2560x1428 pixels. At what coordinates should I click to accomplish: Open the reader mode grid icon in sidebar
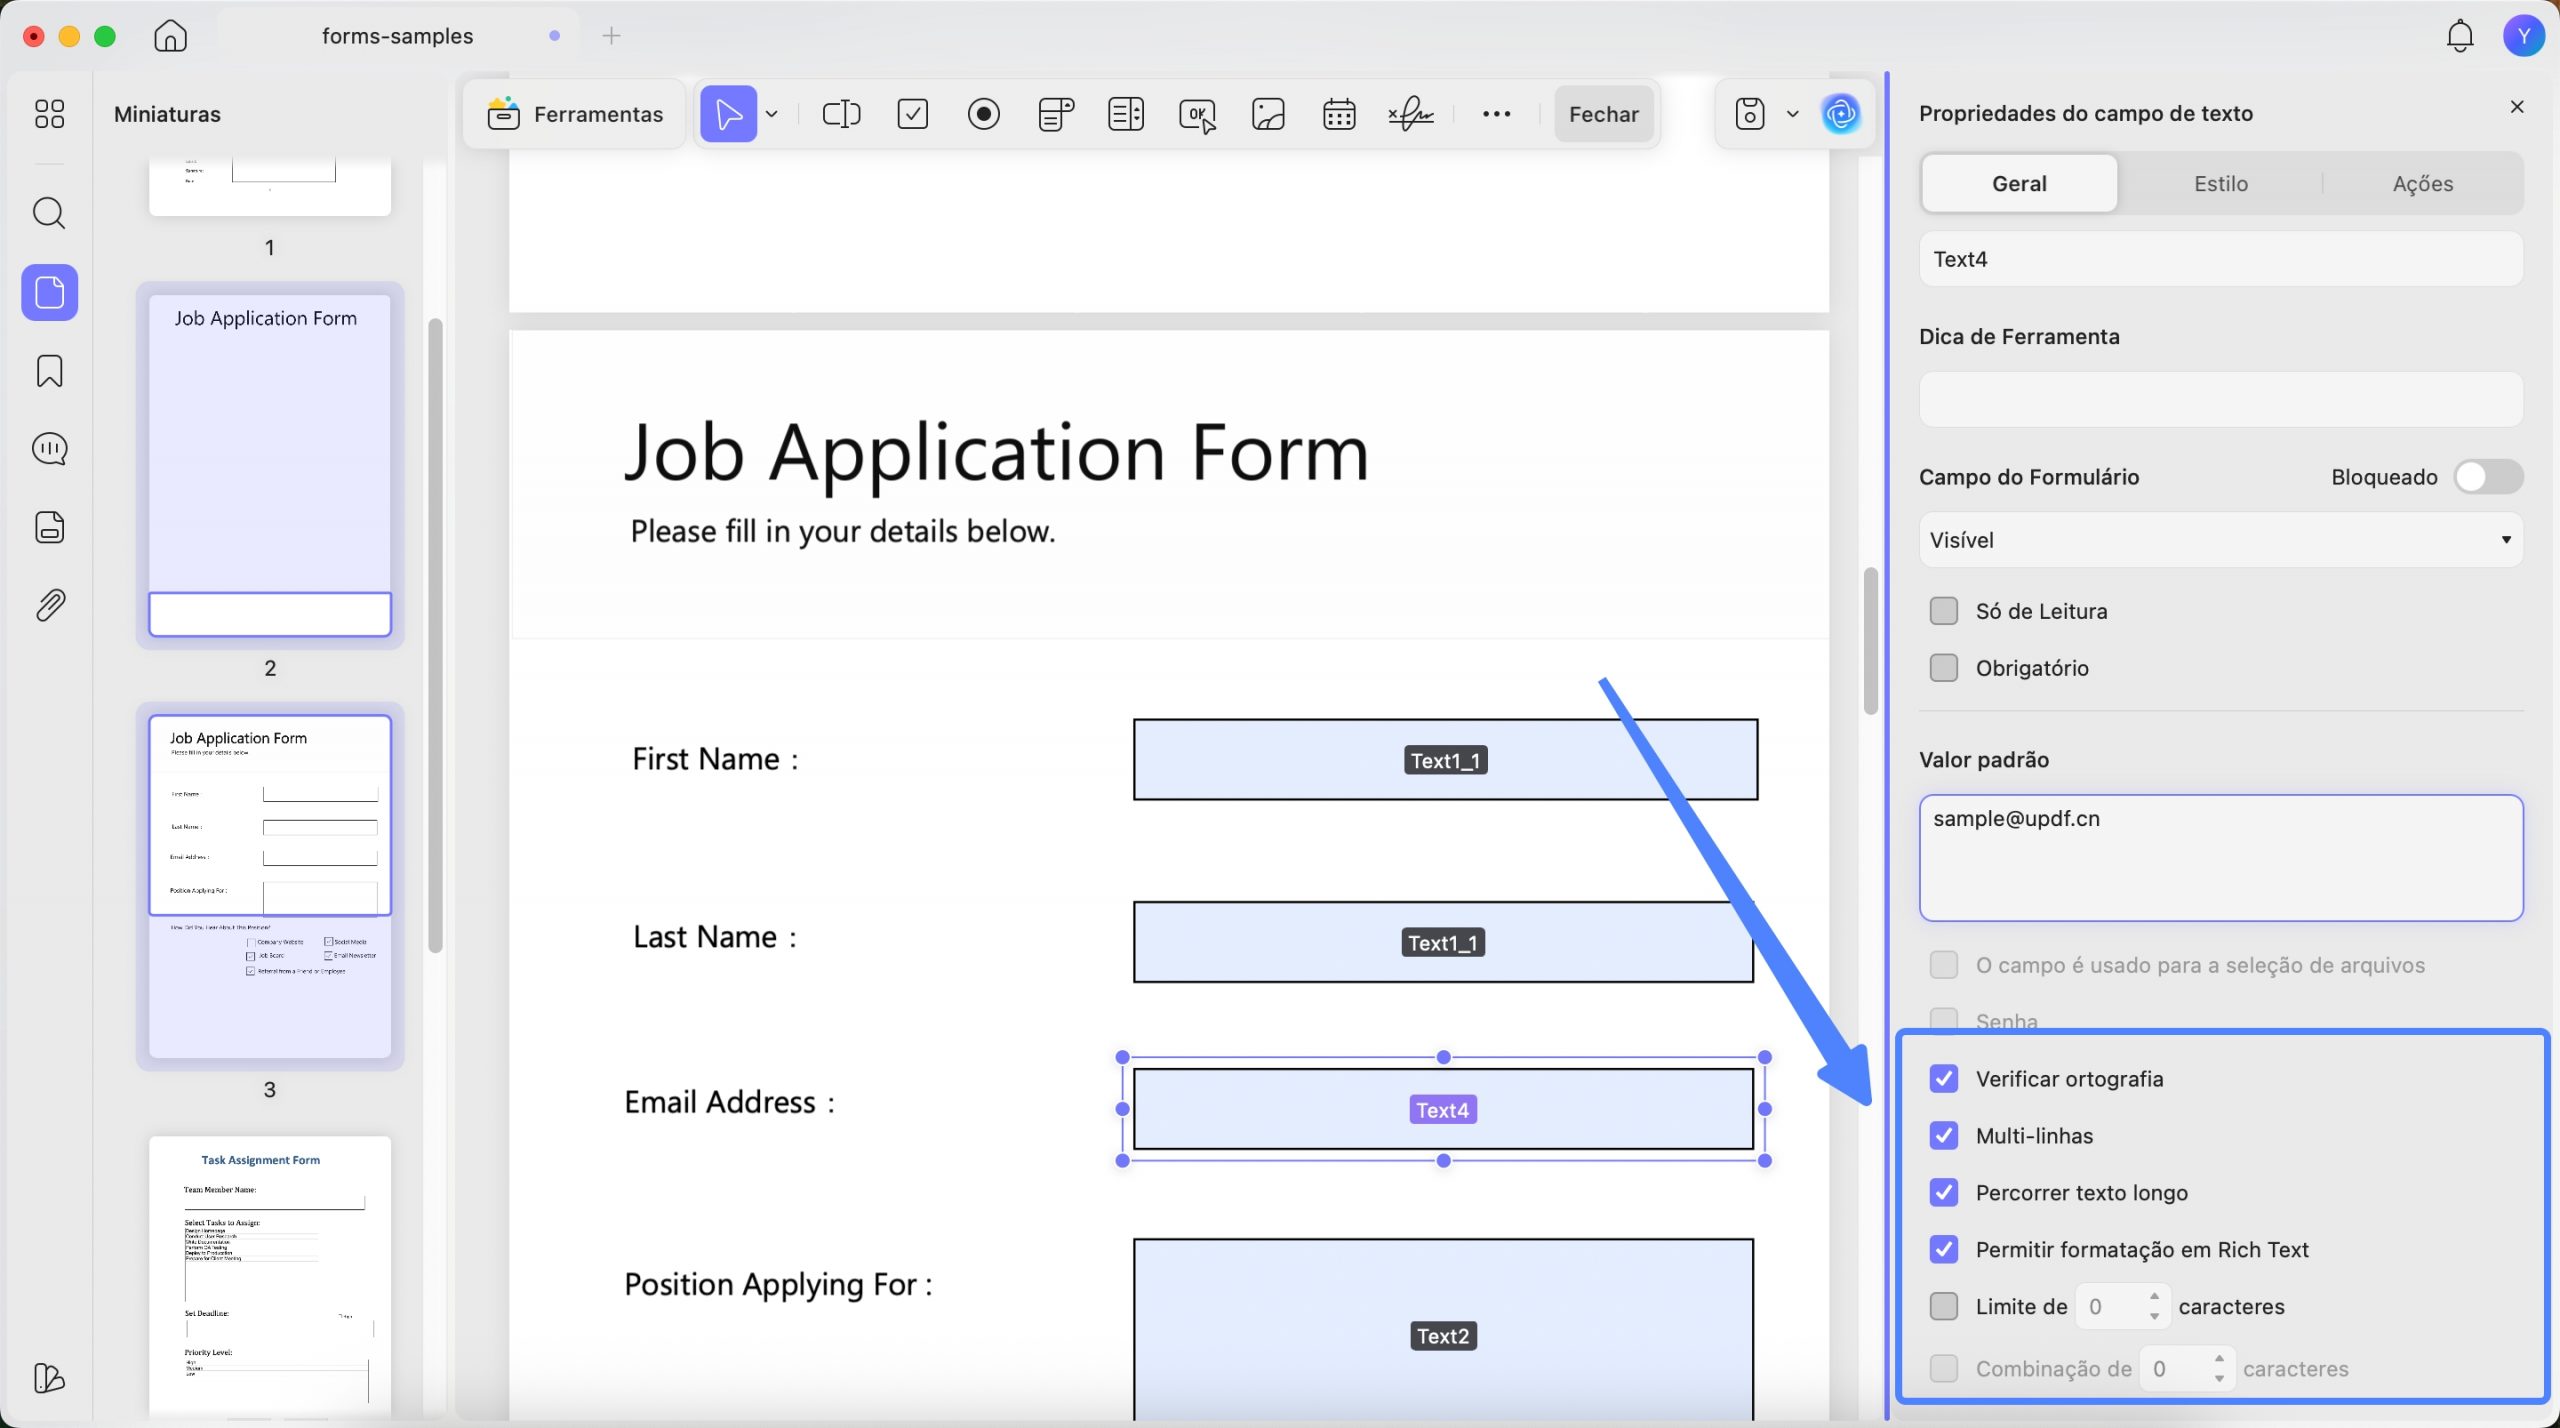(49, 114)
